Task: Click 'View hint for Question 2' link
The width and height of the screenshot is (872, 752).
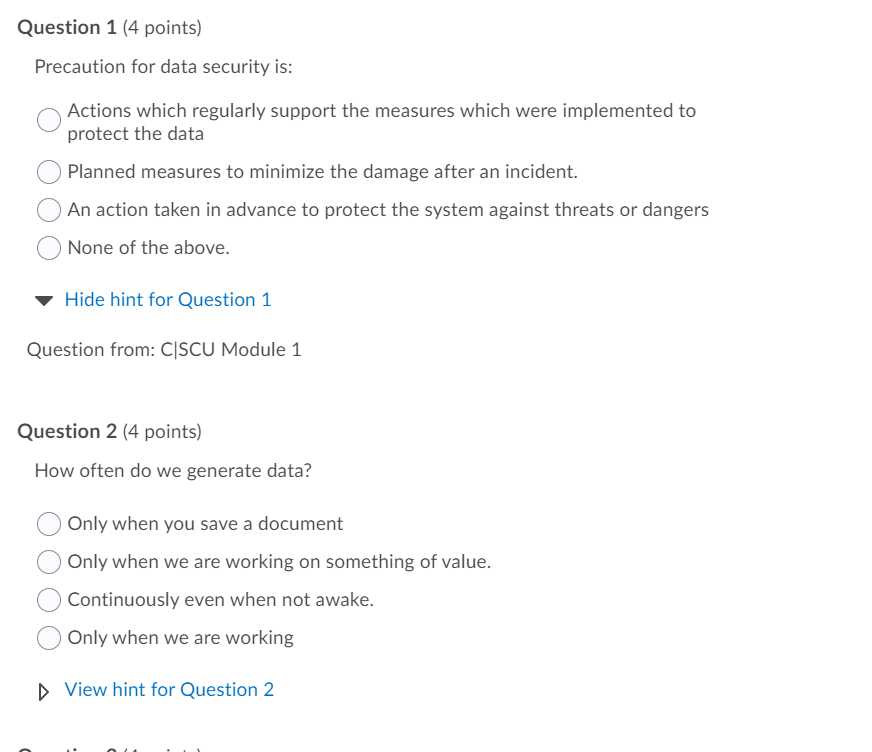Action: click(x=169, y=689)
